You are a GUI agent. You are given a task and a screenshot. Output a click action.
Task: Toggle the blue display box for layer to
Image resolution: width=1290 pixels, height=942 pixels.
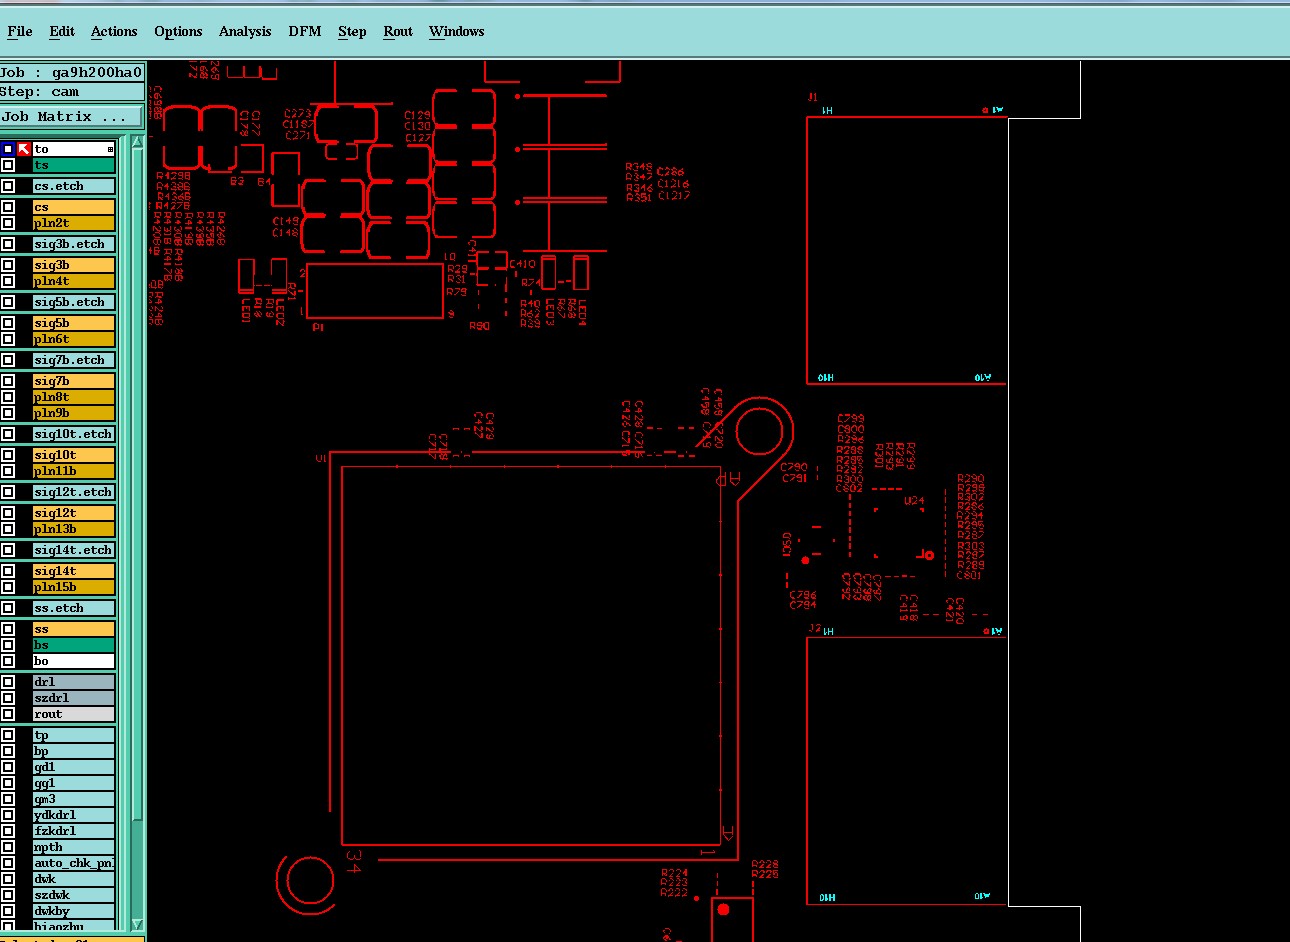(x=8, y=149)
